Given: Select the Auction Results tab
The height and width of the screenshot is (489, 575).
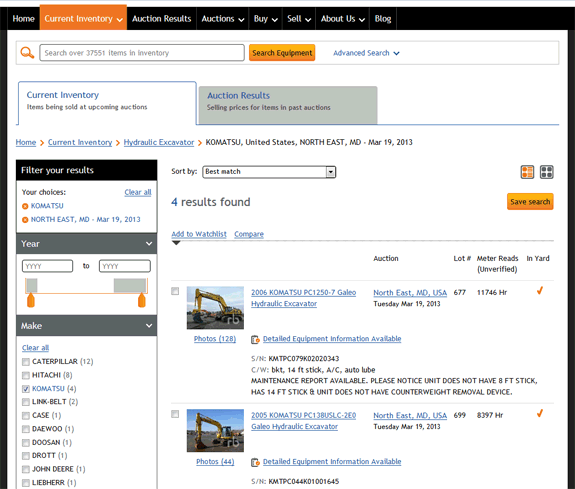Looking at the screenshot, I should click(288, 105).
